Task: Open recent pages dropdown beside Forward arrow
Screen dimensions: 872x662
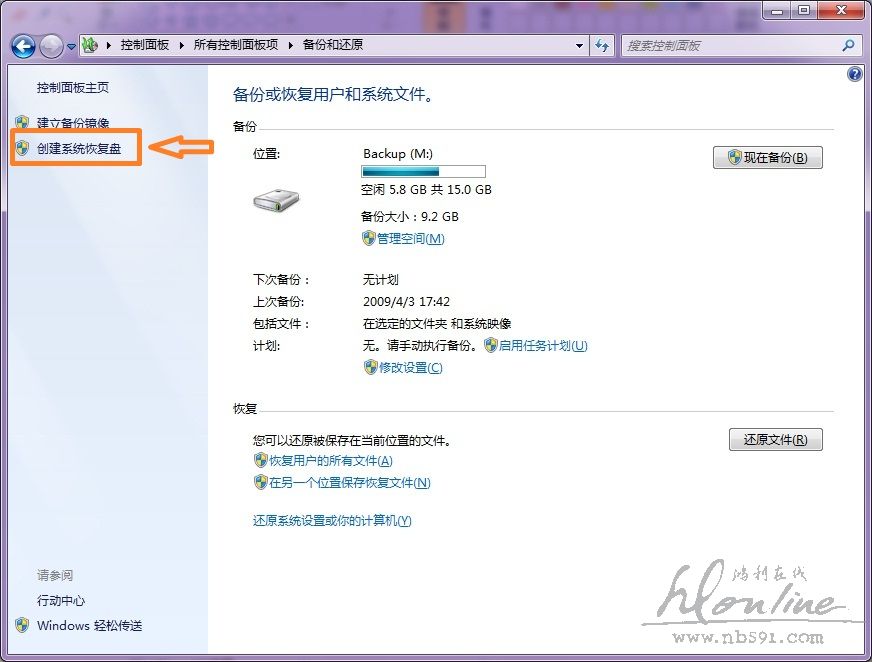Action: [71, 47]
